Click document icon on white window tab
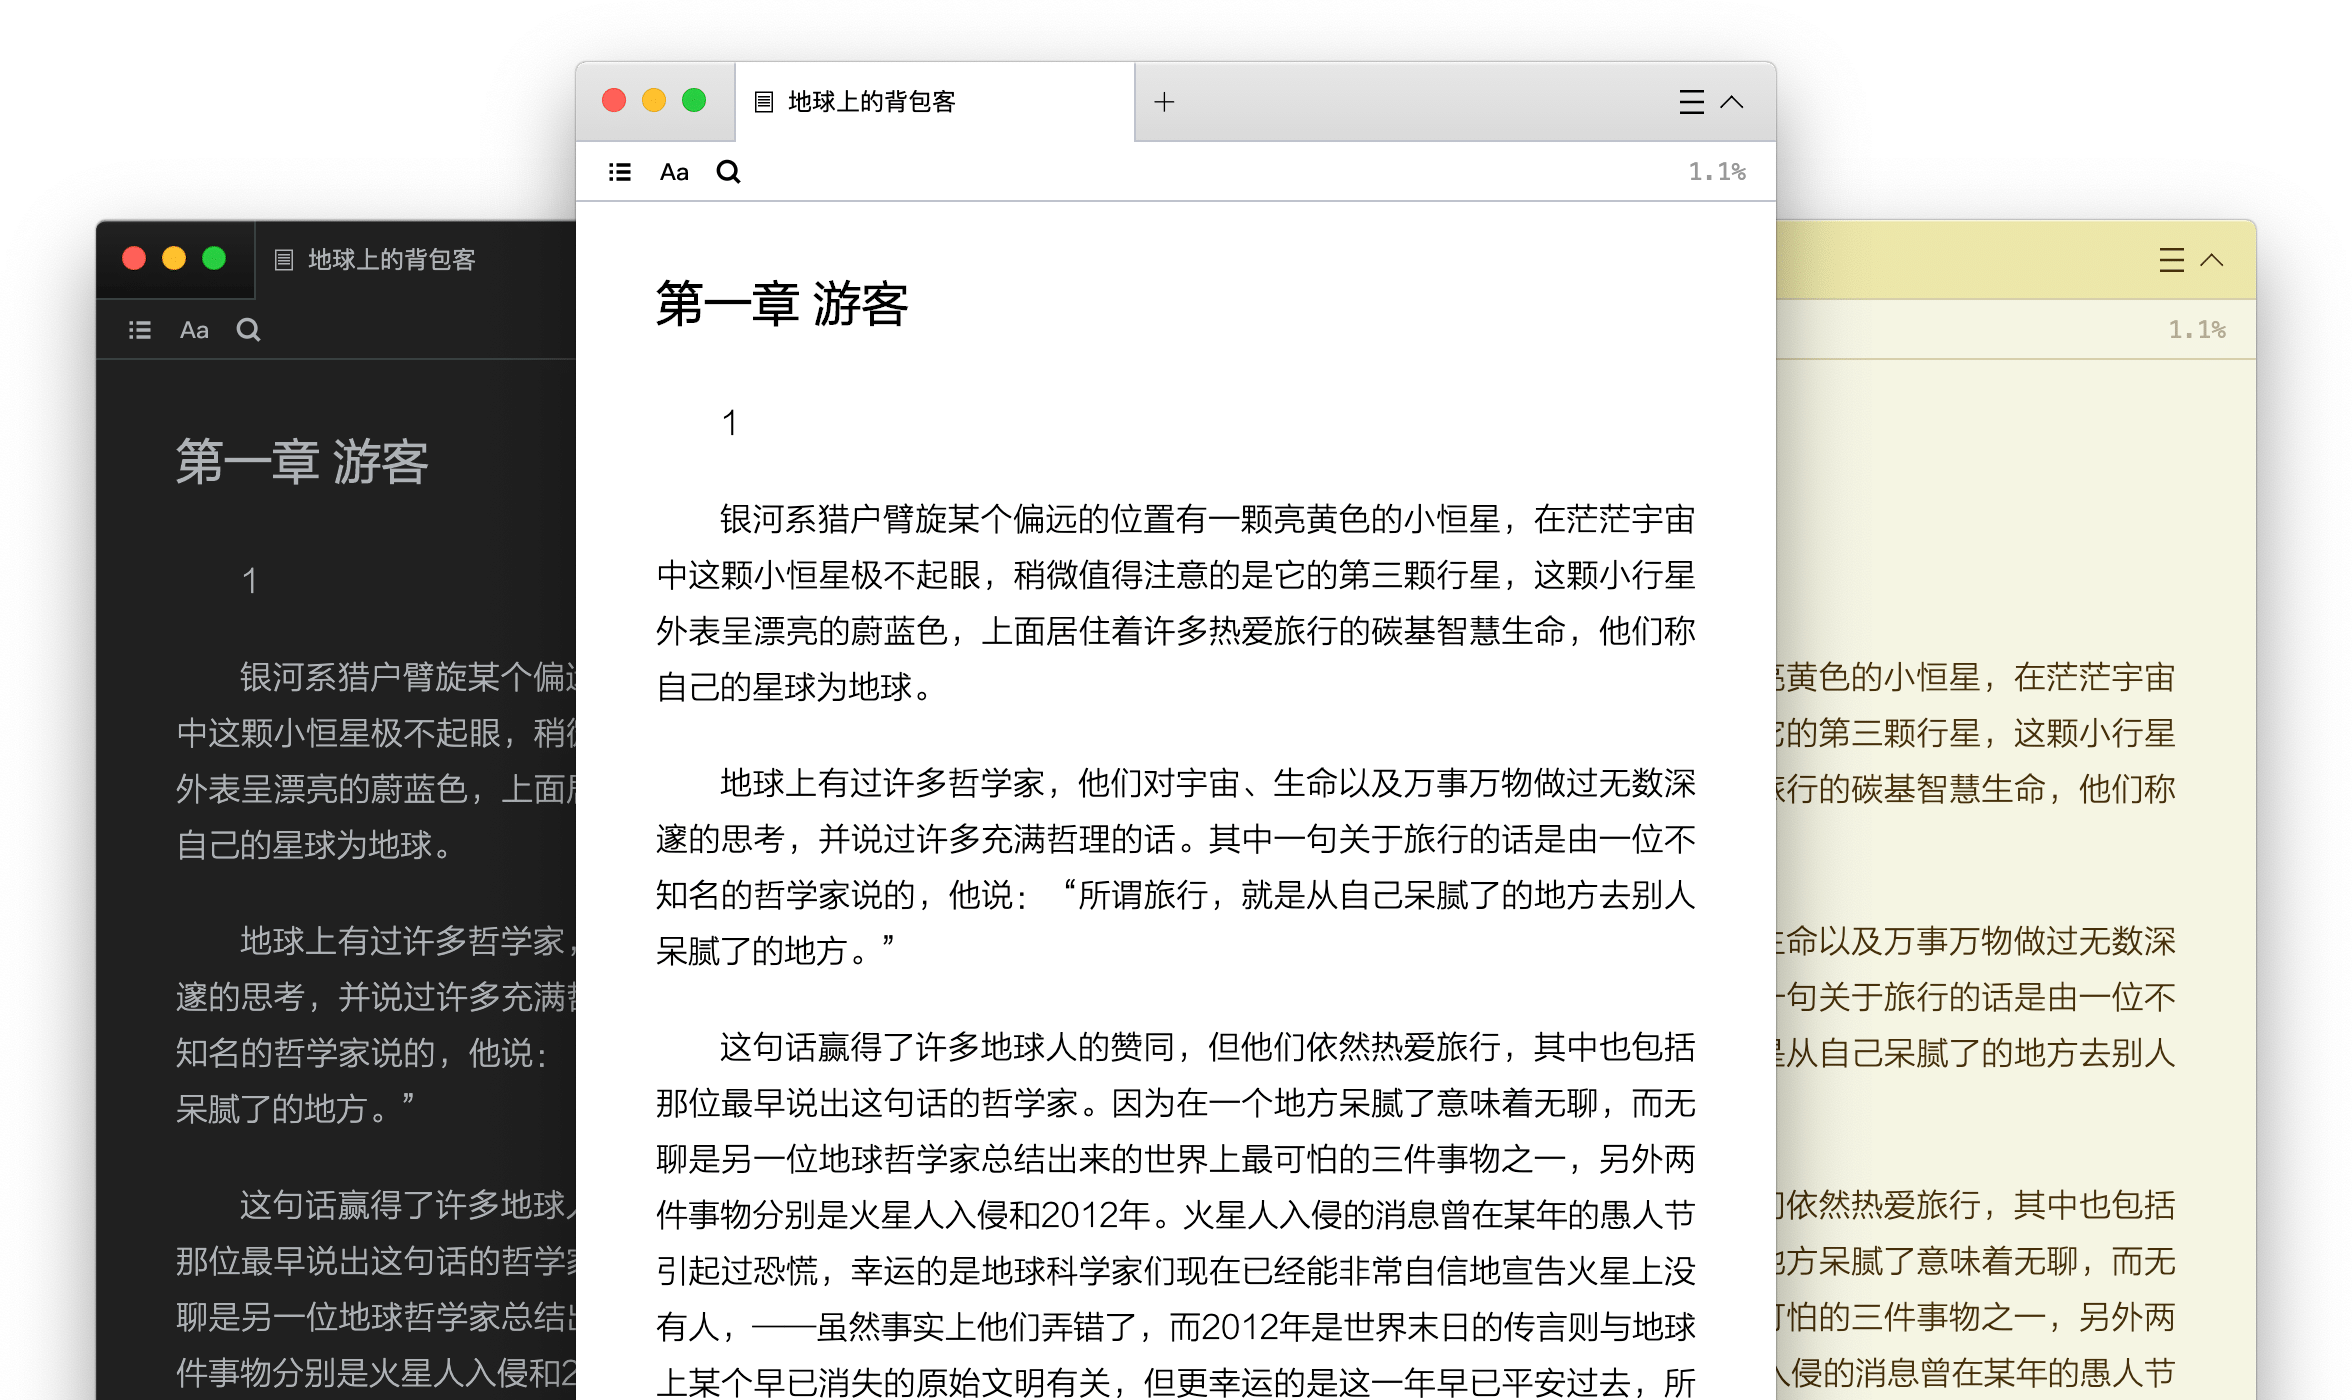The height and width of the screenshot is (1400, 2352). click(x=764, y=102)
